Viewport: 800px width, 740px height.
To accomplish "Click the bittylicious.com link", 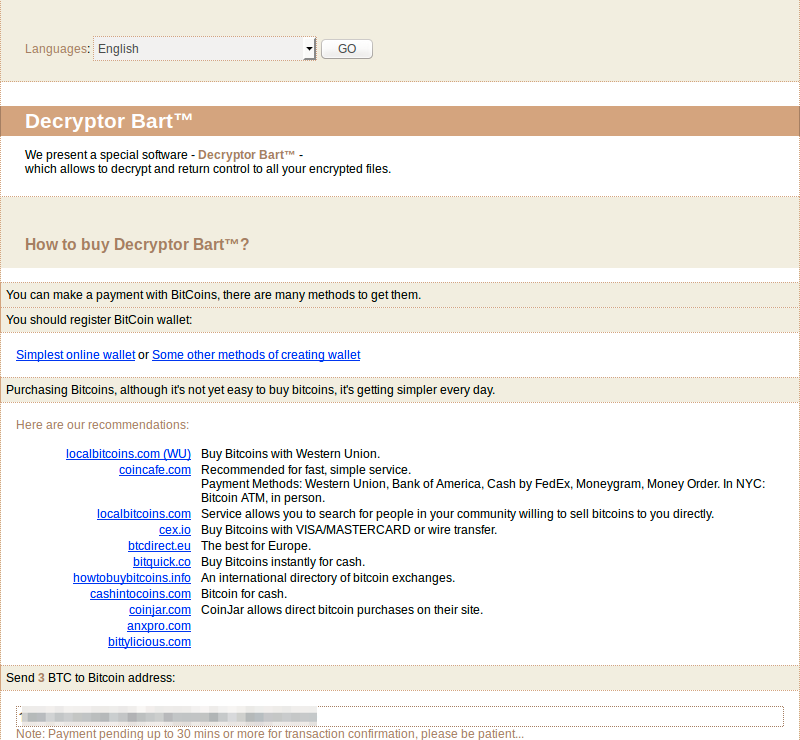I will (x=149, y=642).
